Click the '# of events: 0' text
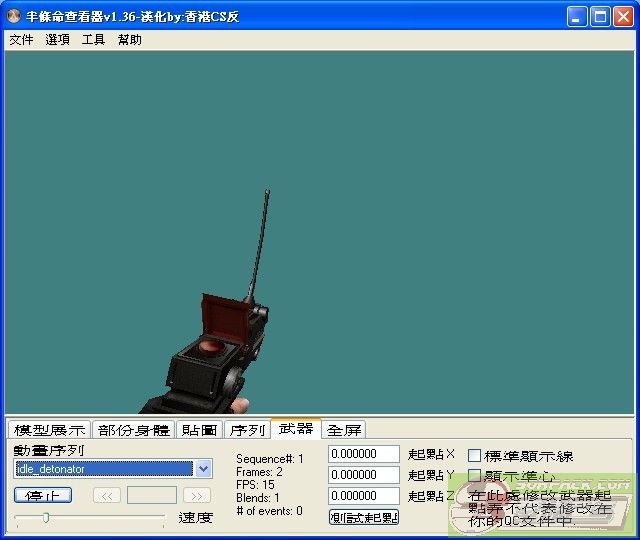640x540 pixels. point(269,511)
